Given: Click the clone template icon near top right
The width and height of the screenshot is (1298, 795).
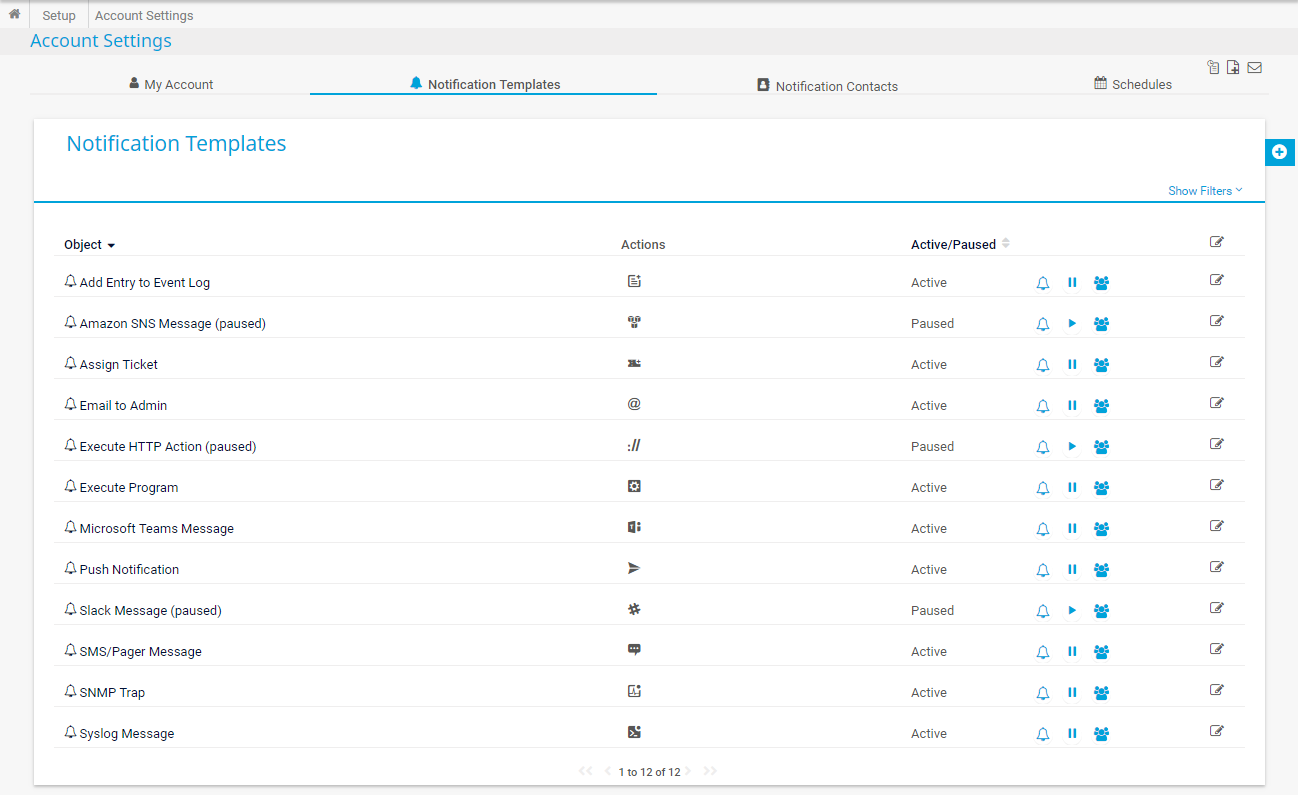Looking at the screenshot, I should [x=1213, y=67].
